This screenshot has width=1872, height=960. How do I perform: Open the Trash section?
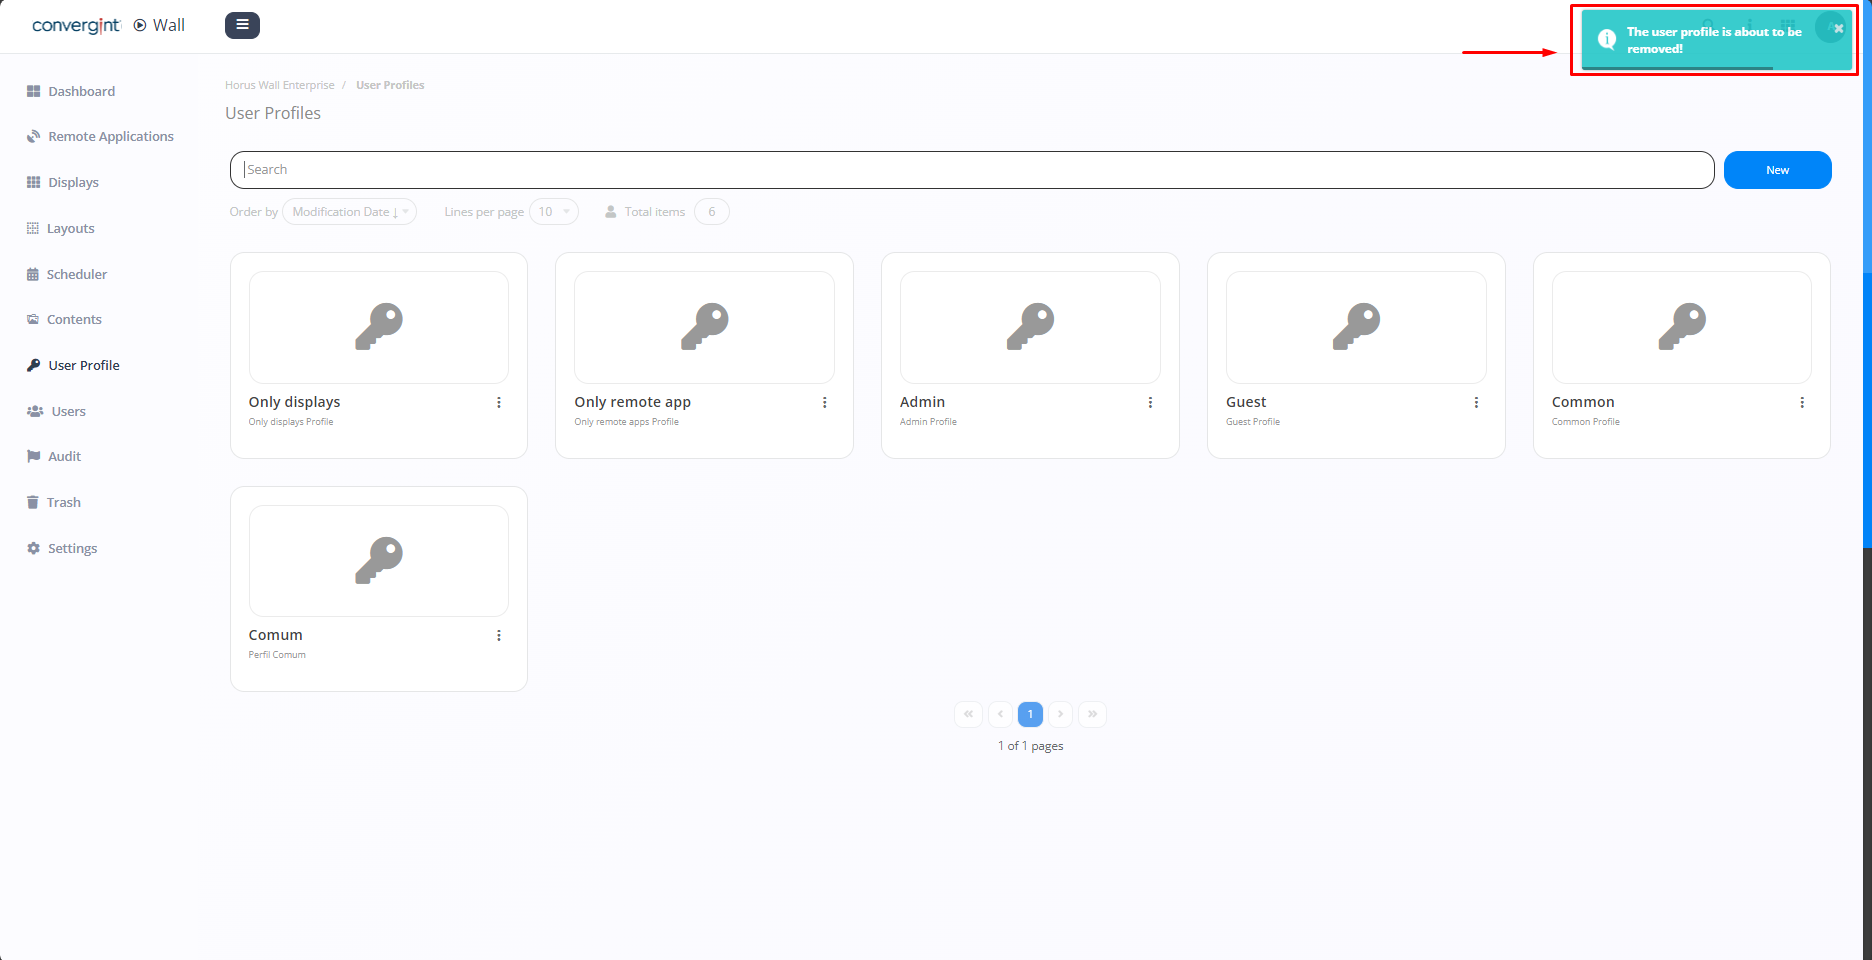(x=64, y=502)
